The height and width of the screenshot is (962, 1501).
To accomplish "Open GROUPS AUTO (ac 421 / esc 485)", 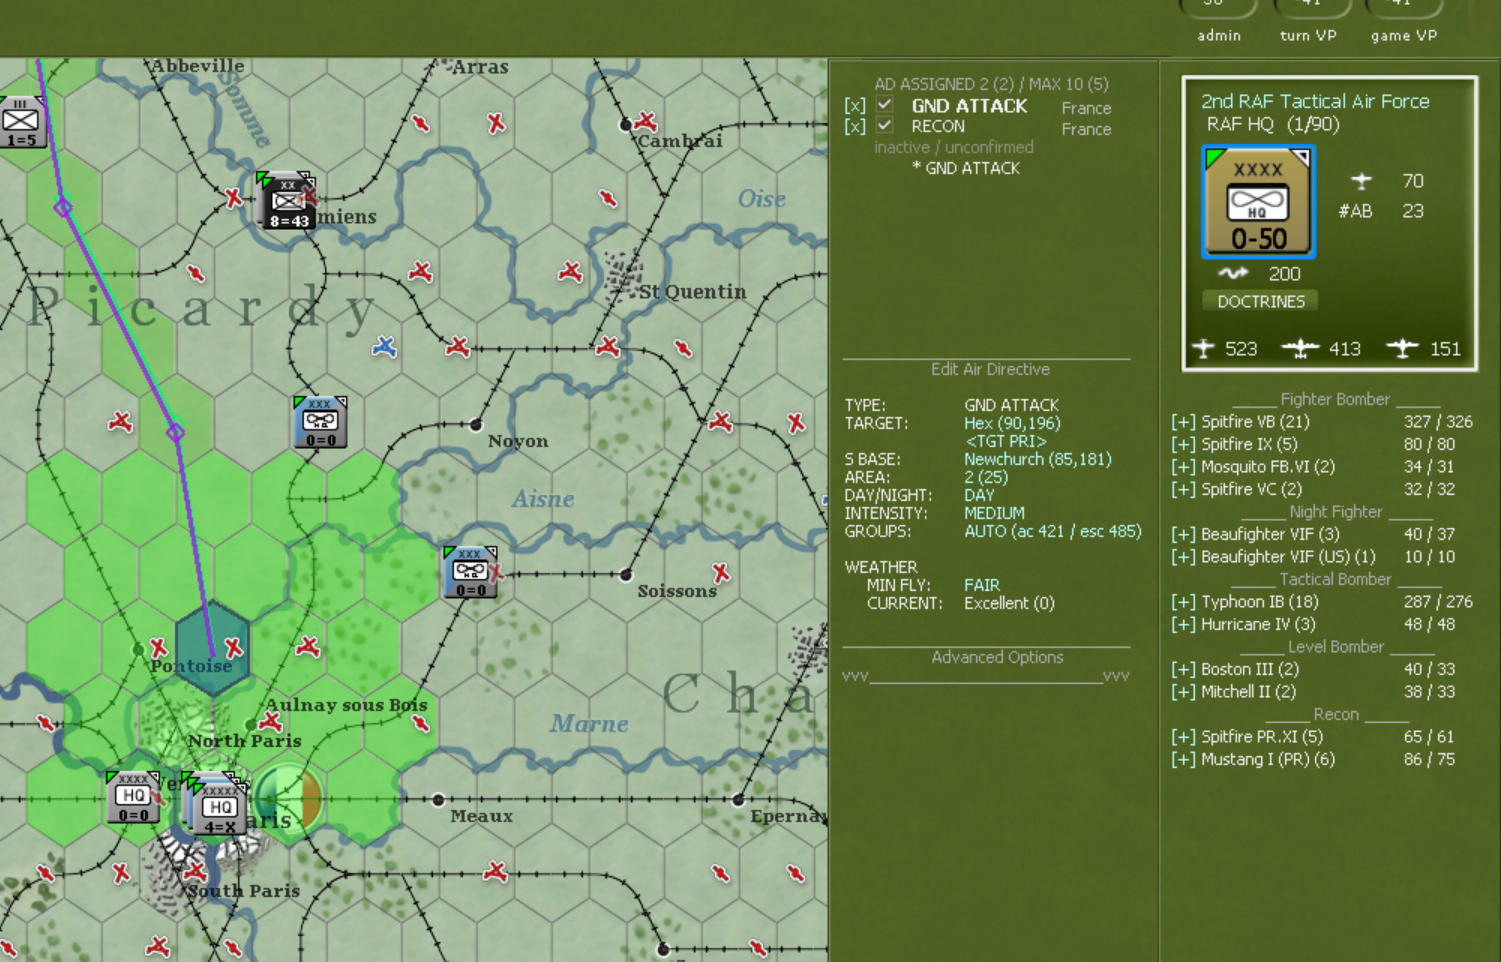I will pyautogui.click(x=1052, y=531).
